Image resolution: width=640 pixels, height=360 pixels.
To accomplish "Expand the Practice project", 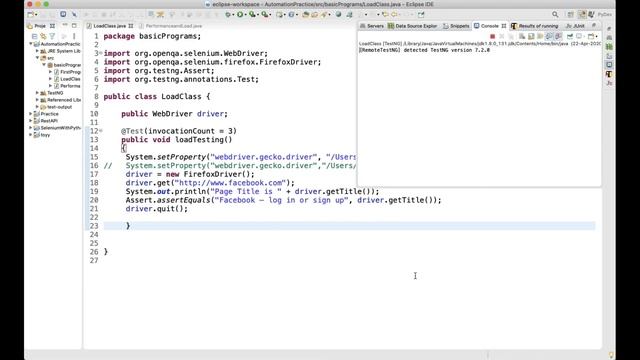I will pos(31,114).
